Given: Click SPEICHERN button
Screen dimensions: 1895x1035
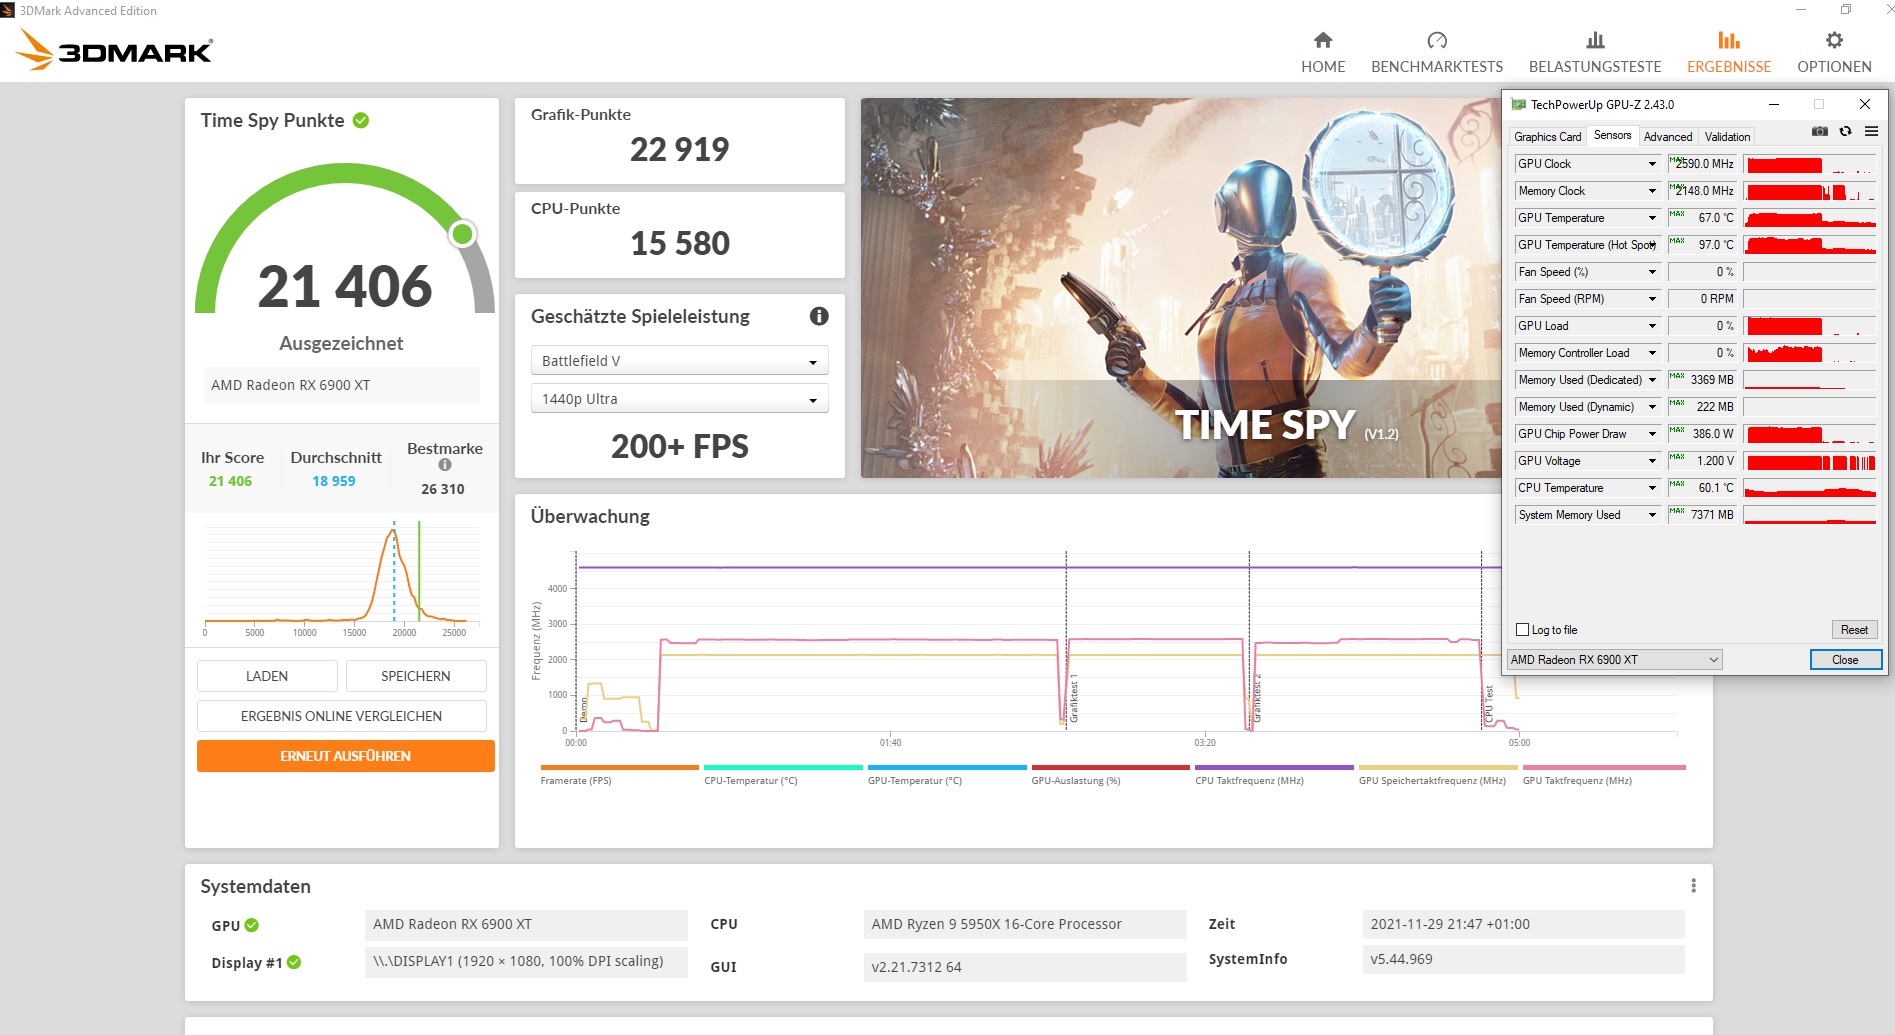Looking at the screenshot, I should [x=416, y=676].
